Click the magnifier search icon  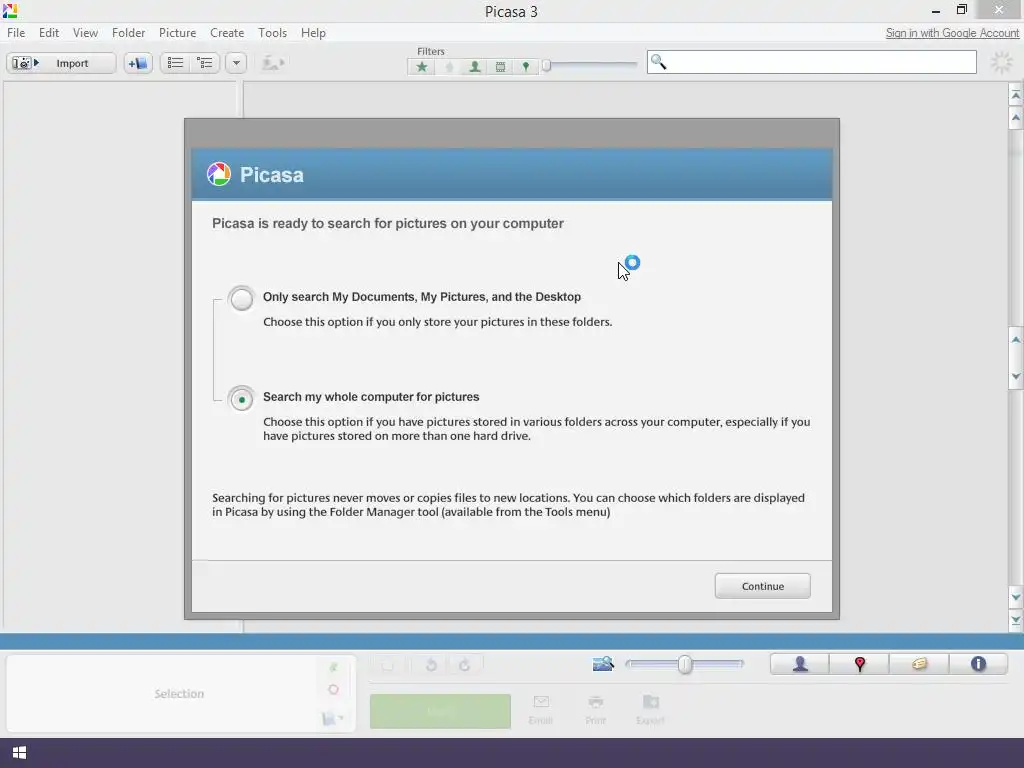point(658,62)
